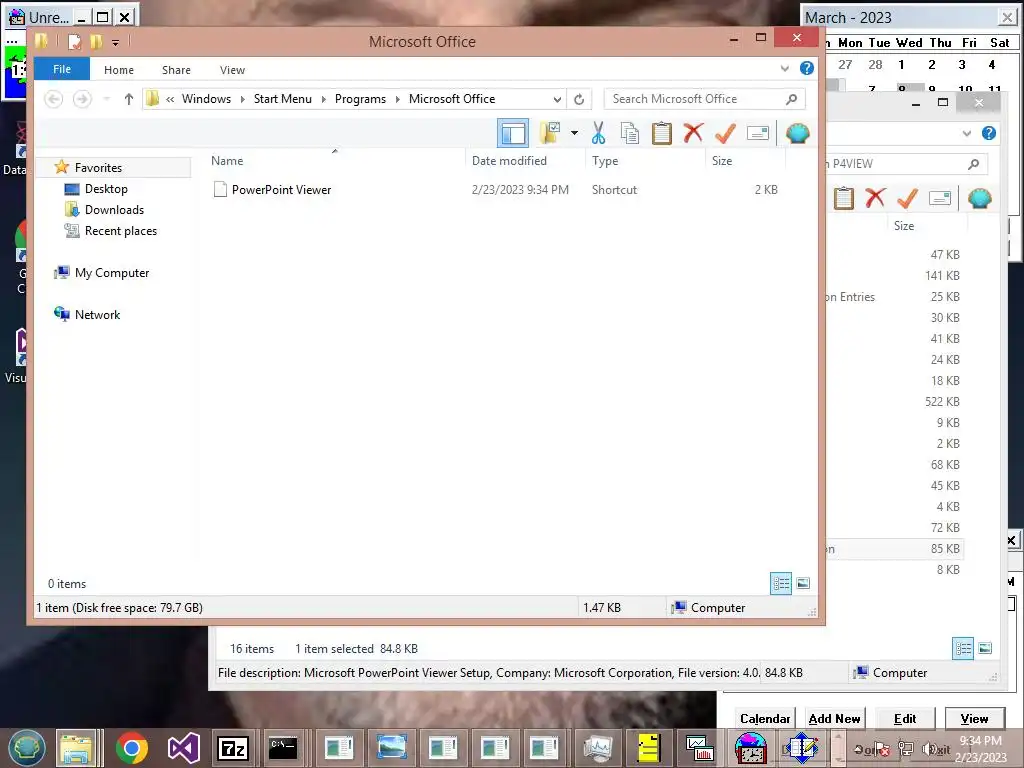Sort by the Name column header
The height and width of the screenshot is (768, 1024).
pyautogui.click(x=227, y=161)
